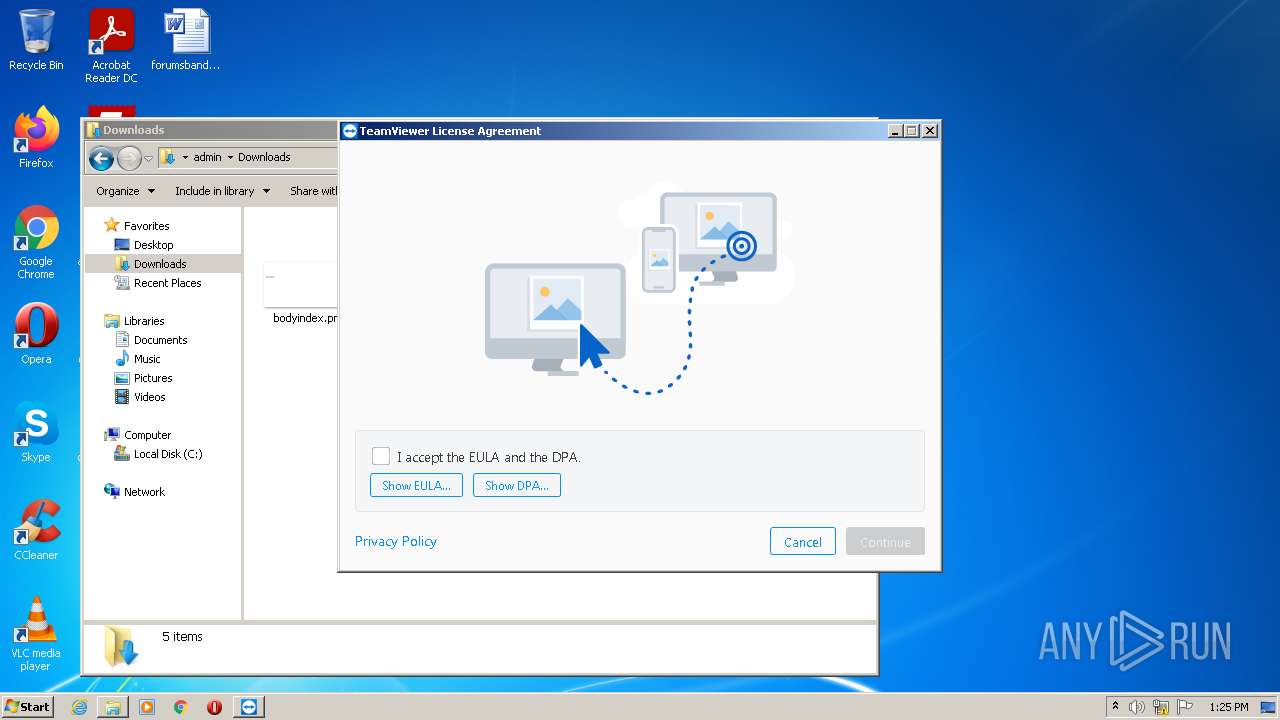
Task: Launch Firefox from desktop shortcut
Action: pyautogui.click(x=36, y=138)
